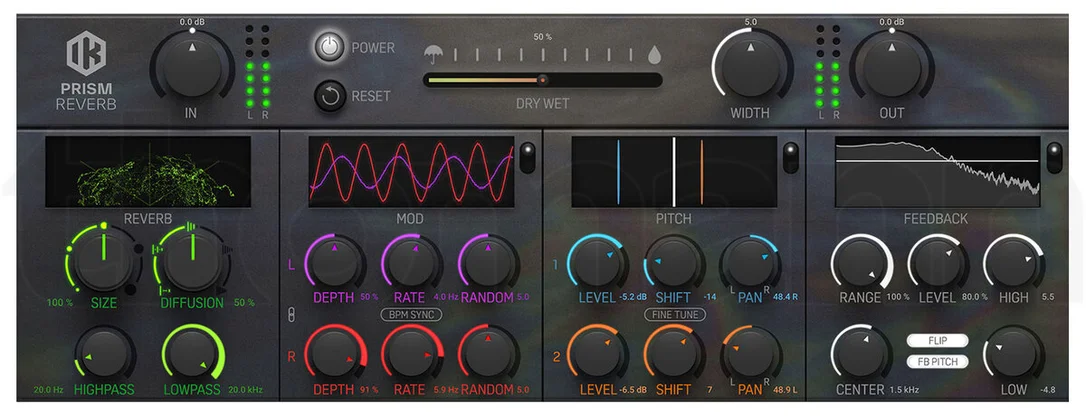Toggle the FB PITCH button
Image resolution: width=1086 pixels, height=417 pixels.
[937, 361]
